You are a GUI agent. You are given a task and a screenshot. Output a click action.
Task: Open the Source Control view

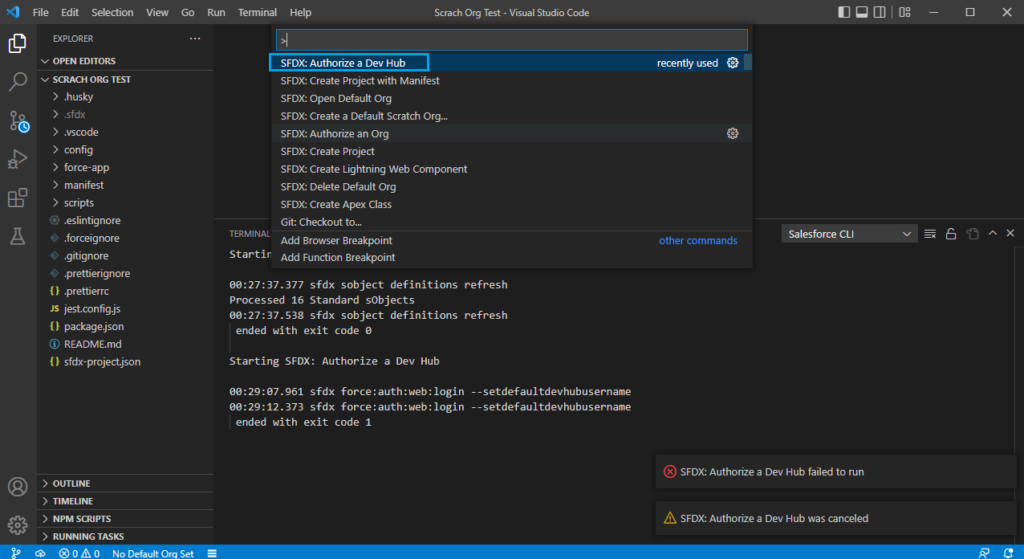[x=18, y=121]
